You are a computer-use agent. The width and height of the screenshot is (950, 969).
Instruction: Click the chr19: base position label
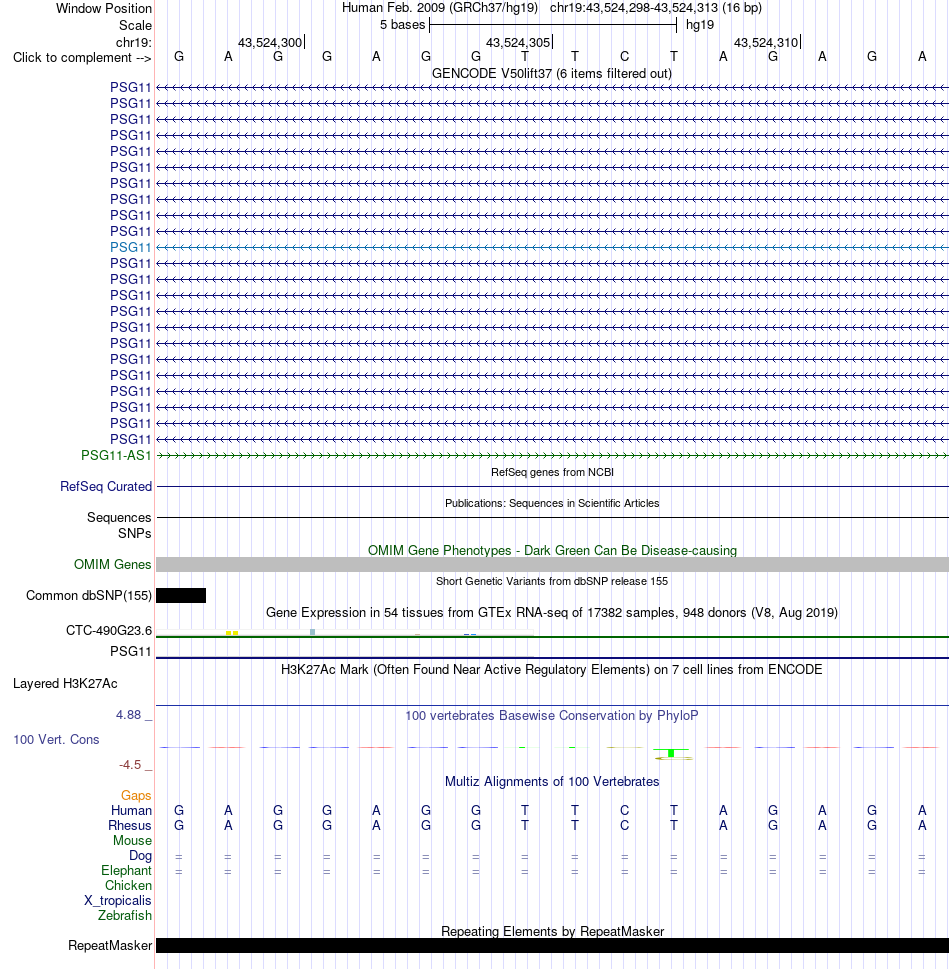(134, 42)
